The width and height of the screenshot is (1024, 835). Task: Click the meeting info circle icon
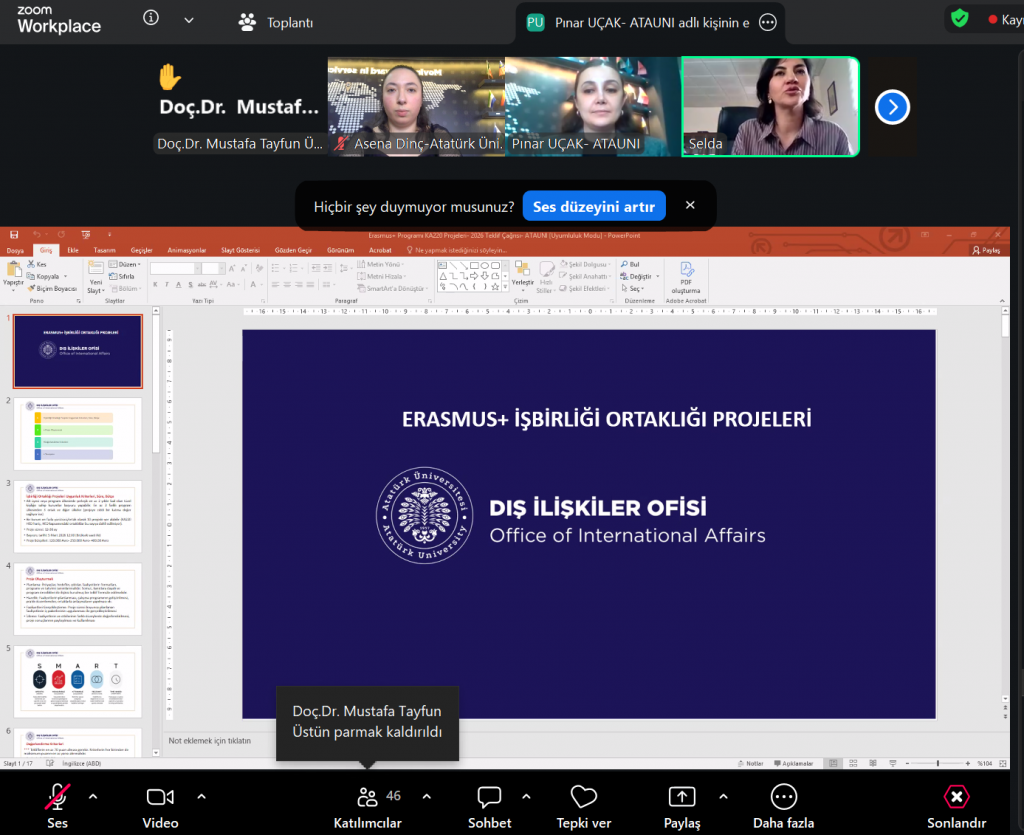151,19
